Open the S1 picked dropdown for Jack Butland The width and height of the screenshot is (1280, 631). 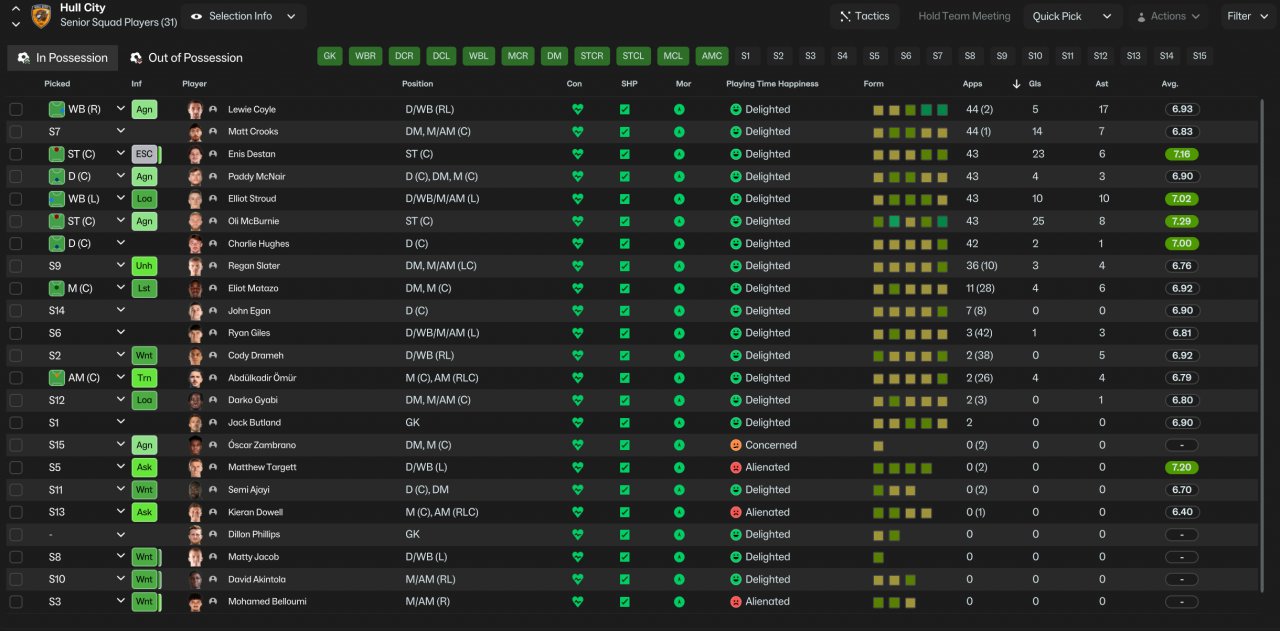tap(121, 423)
